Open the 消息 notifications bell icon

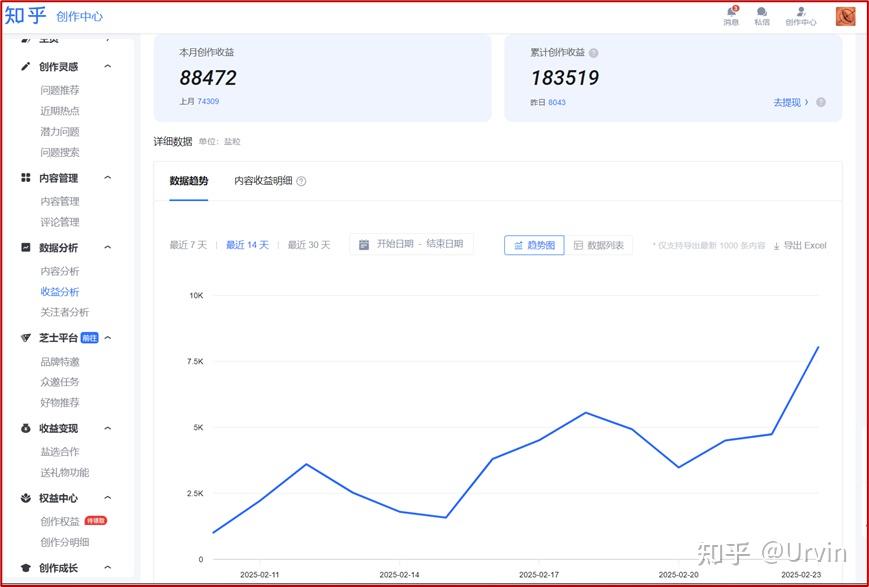[732, 12]
